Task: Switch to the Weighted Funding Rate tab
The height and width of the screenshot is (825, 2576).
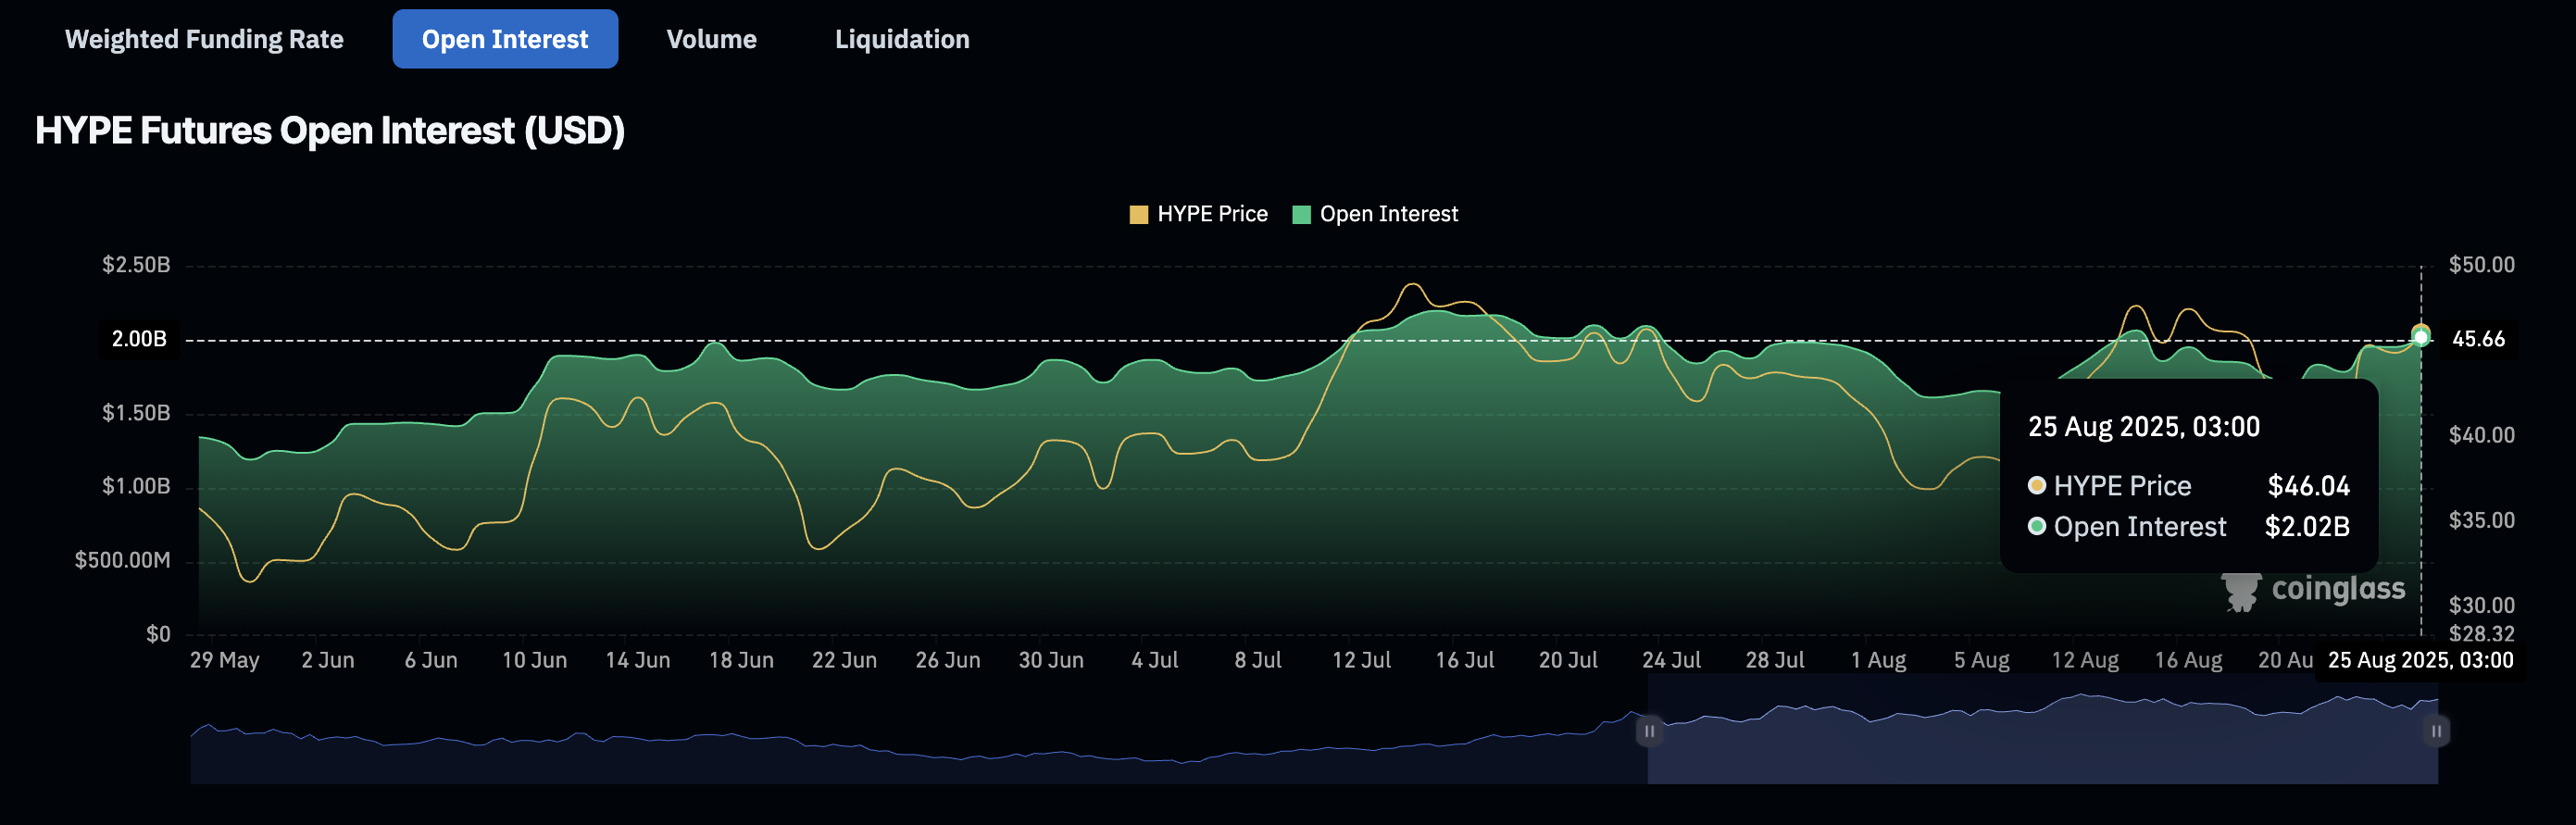Action: pyautogui.click(x=204, y=40)
